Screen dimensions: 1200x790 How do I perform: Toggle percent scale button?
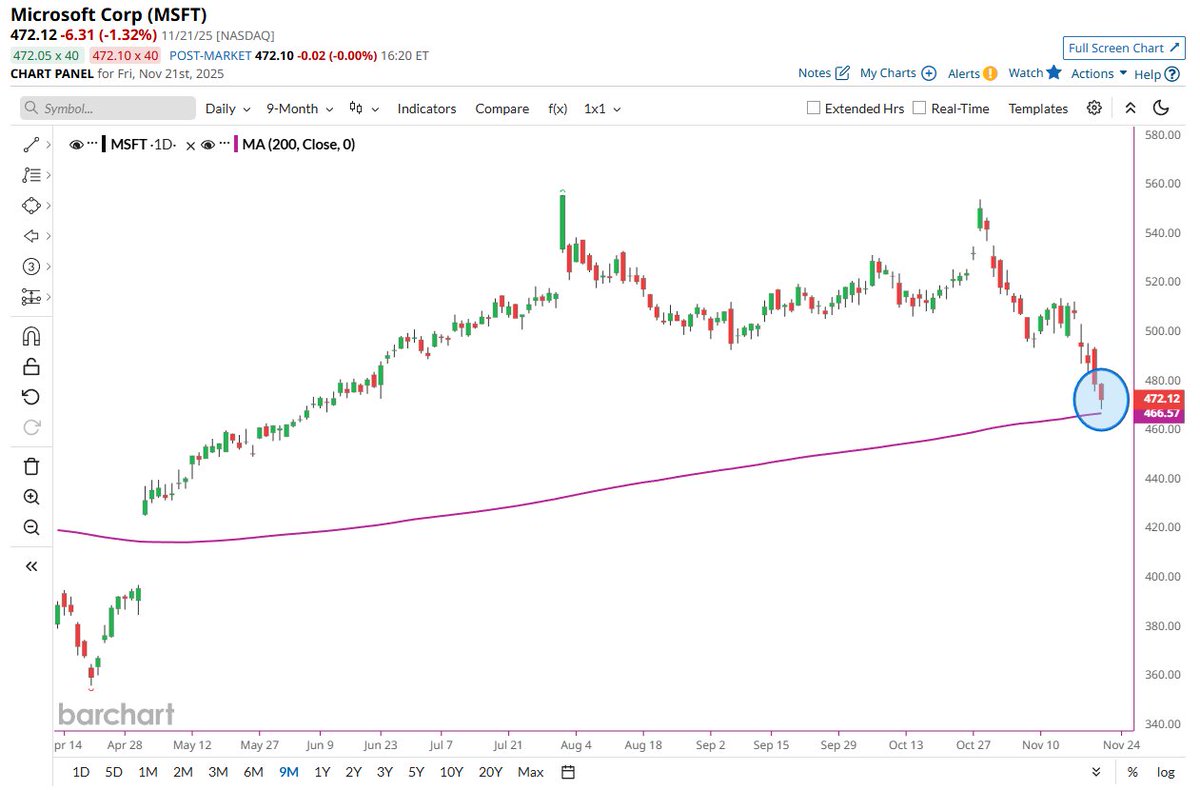[x=1132, y=772]
